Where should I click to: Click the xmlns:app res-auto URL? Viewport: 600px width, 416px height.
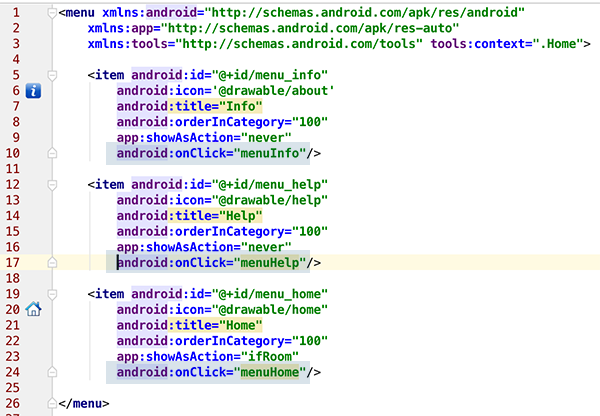310,28
